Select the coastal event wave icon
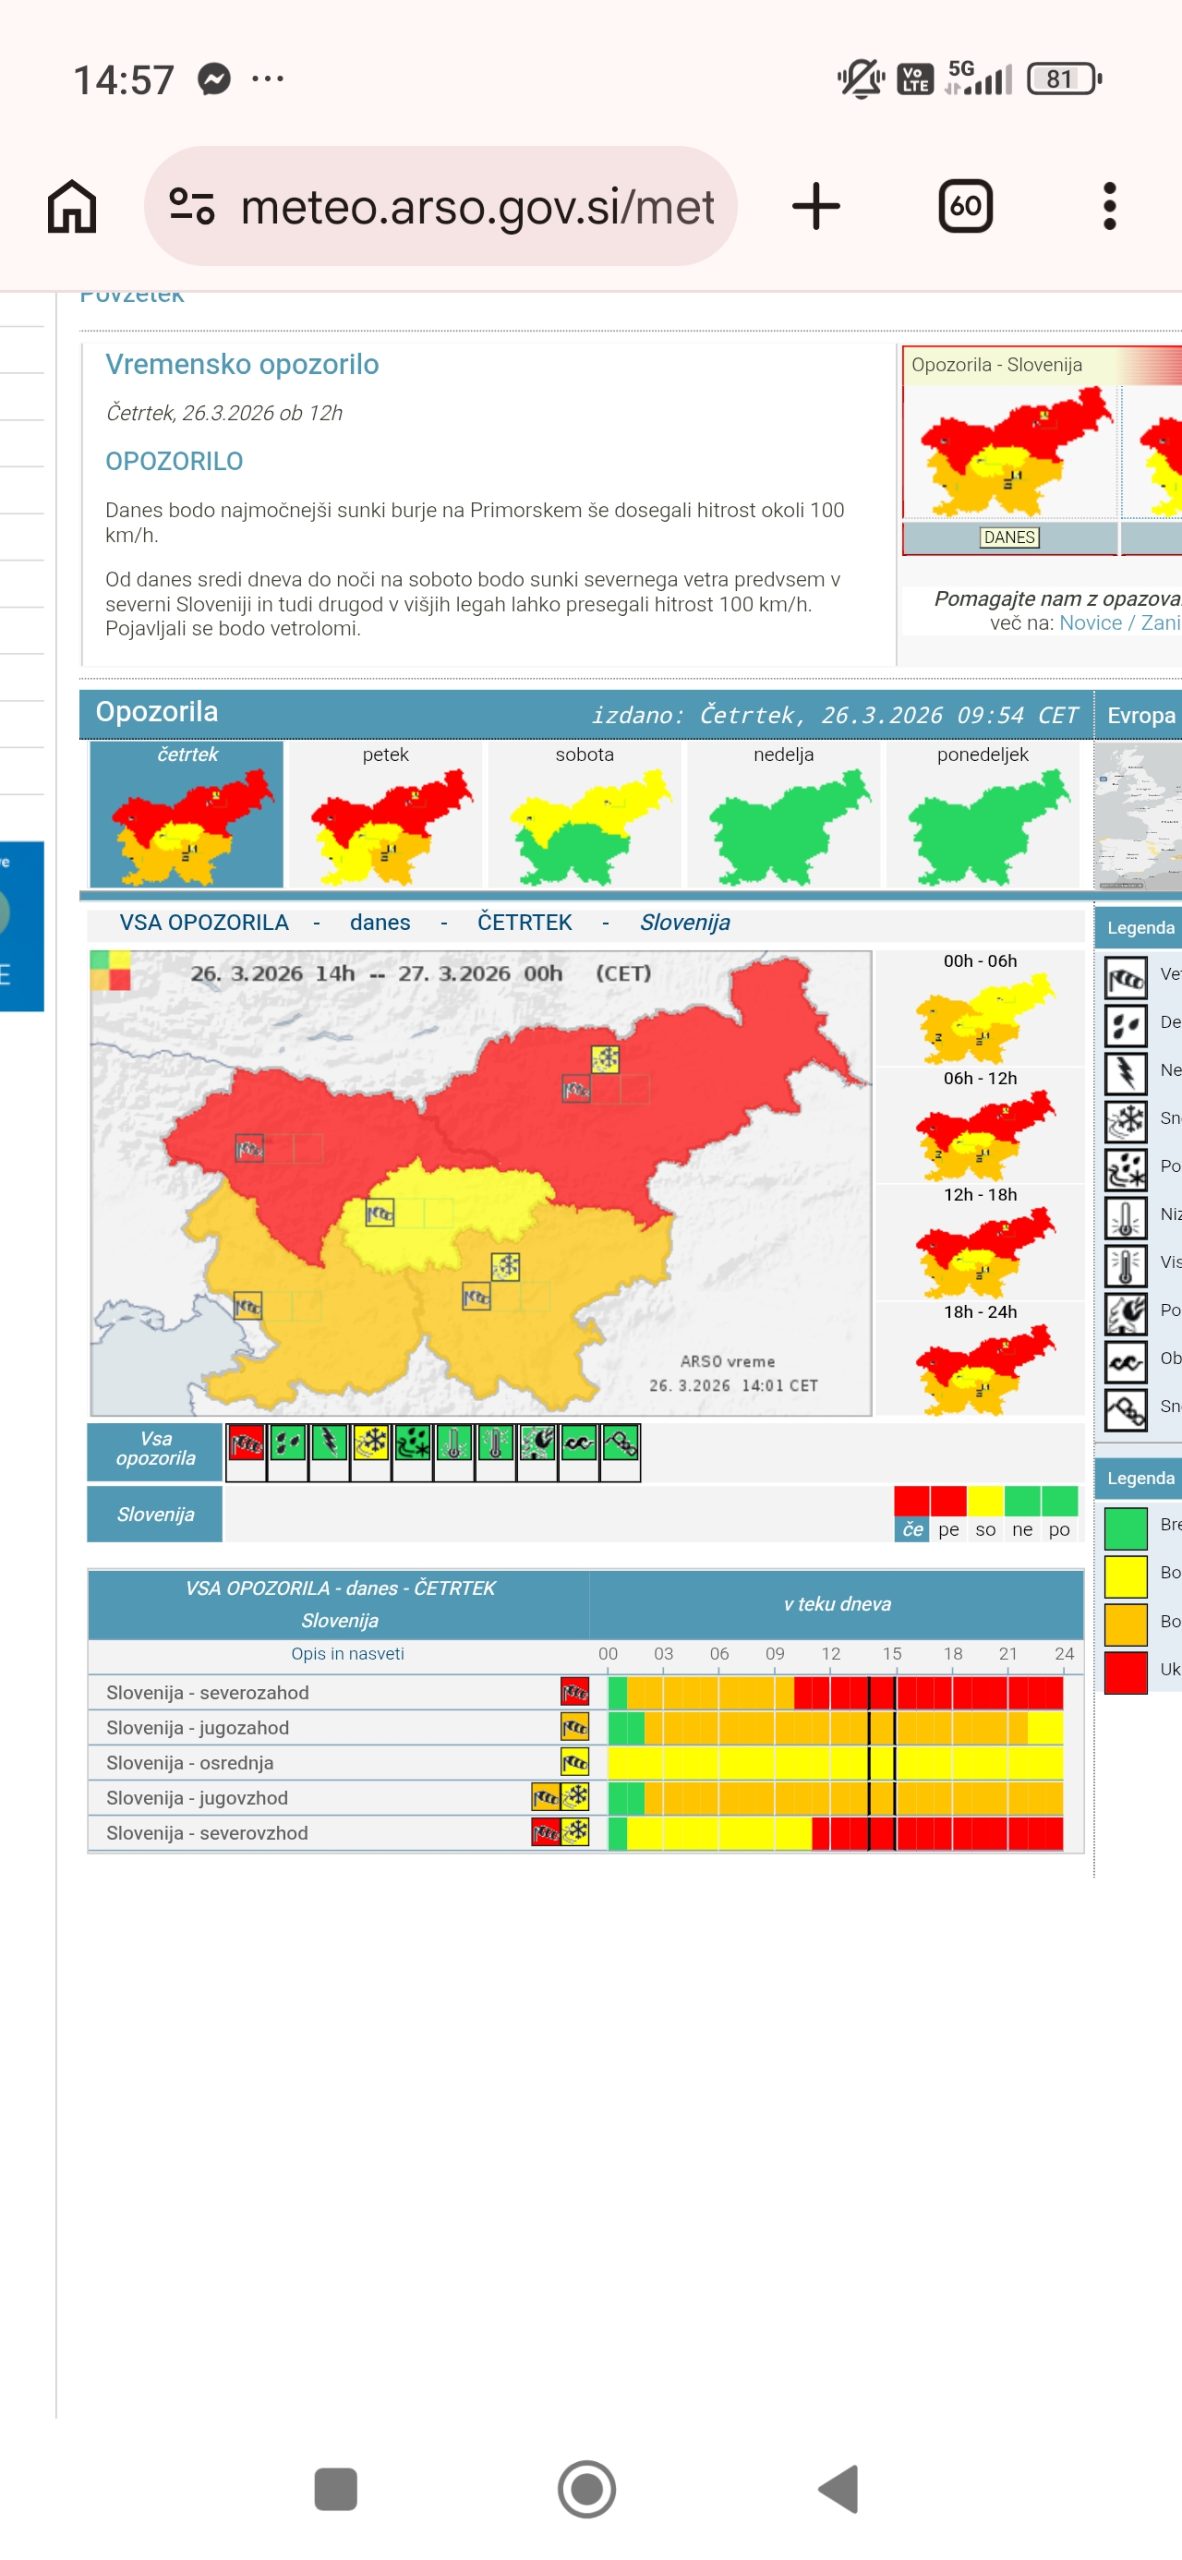Viewport: 1182px width, 2560px height. 579,1442
